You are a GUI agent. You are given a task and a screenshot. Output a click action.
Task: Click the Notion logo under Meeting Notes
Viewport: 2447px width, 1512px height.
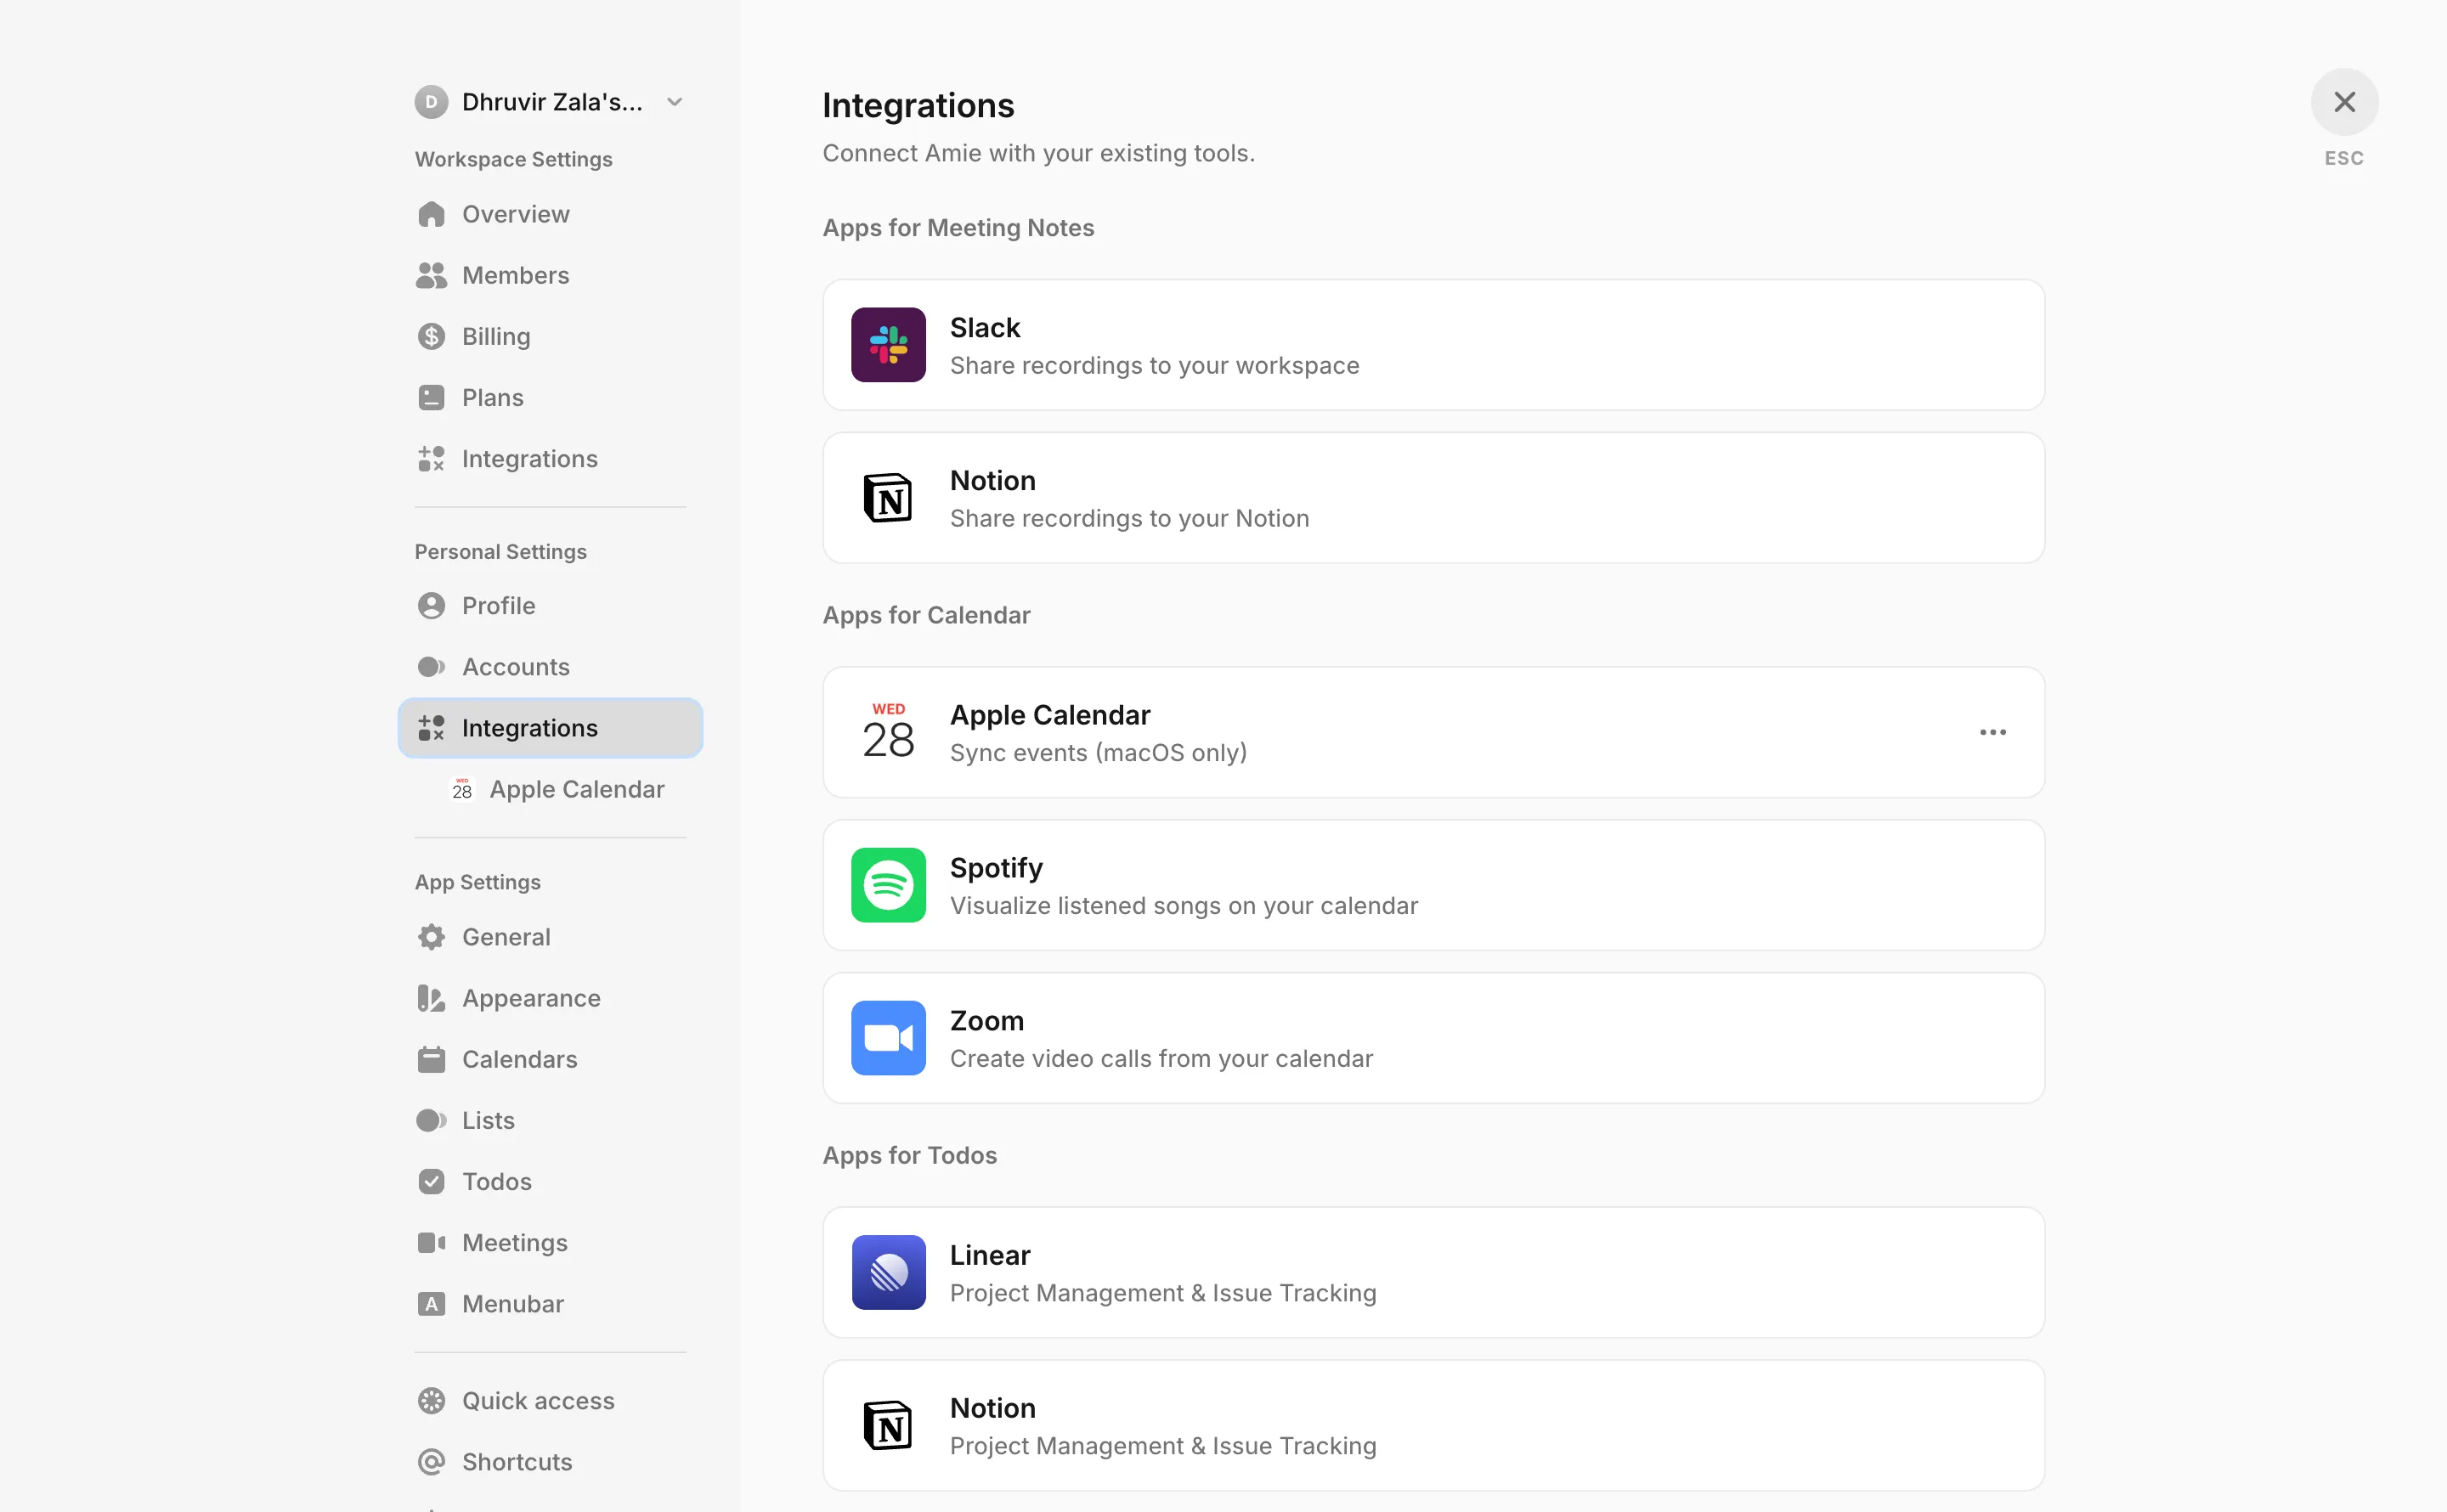click(888, 498)
